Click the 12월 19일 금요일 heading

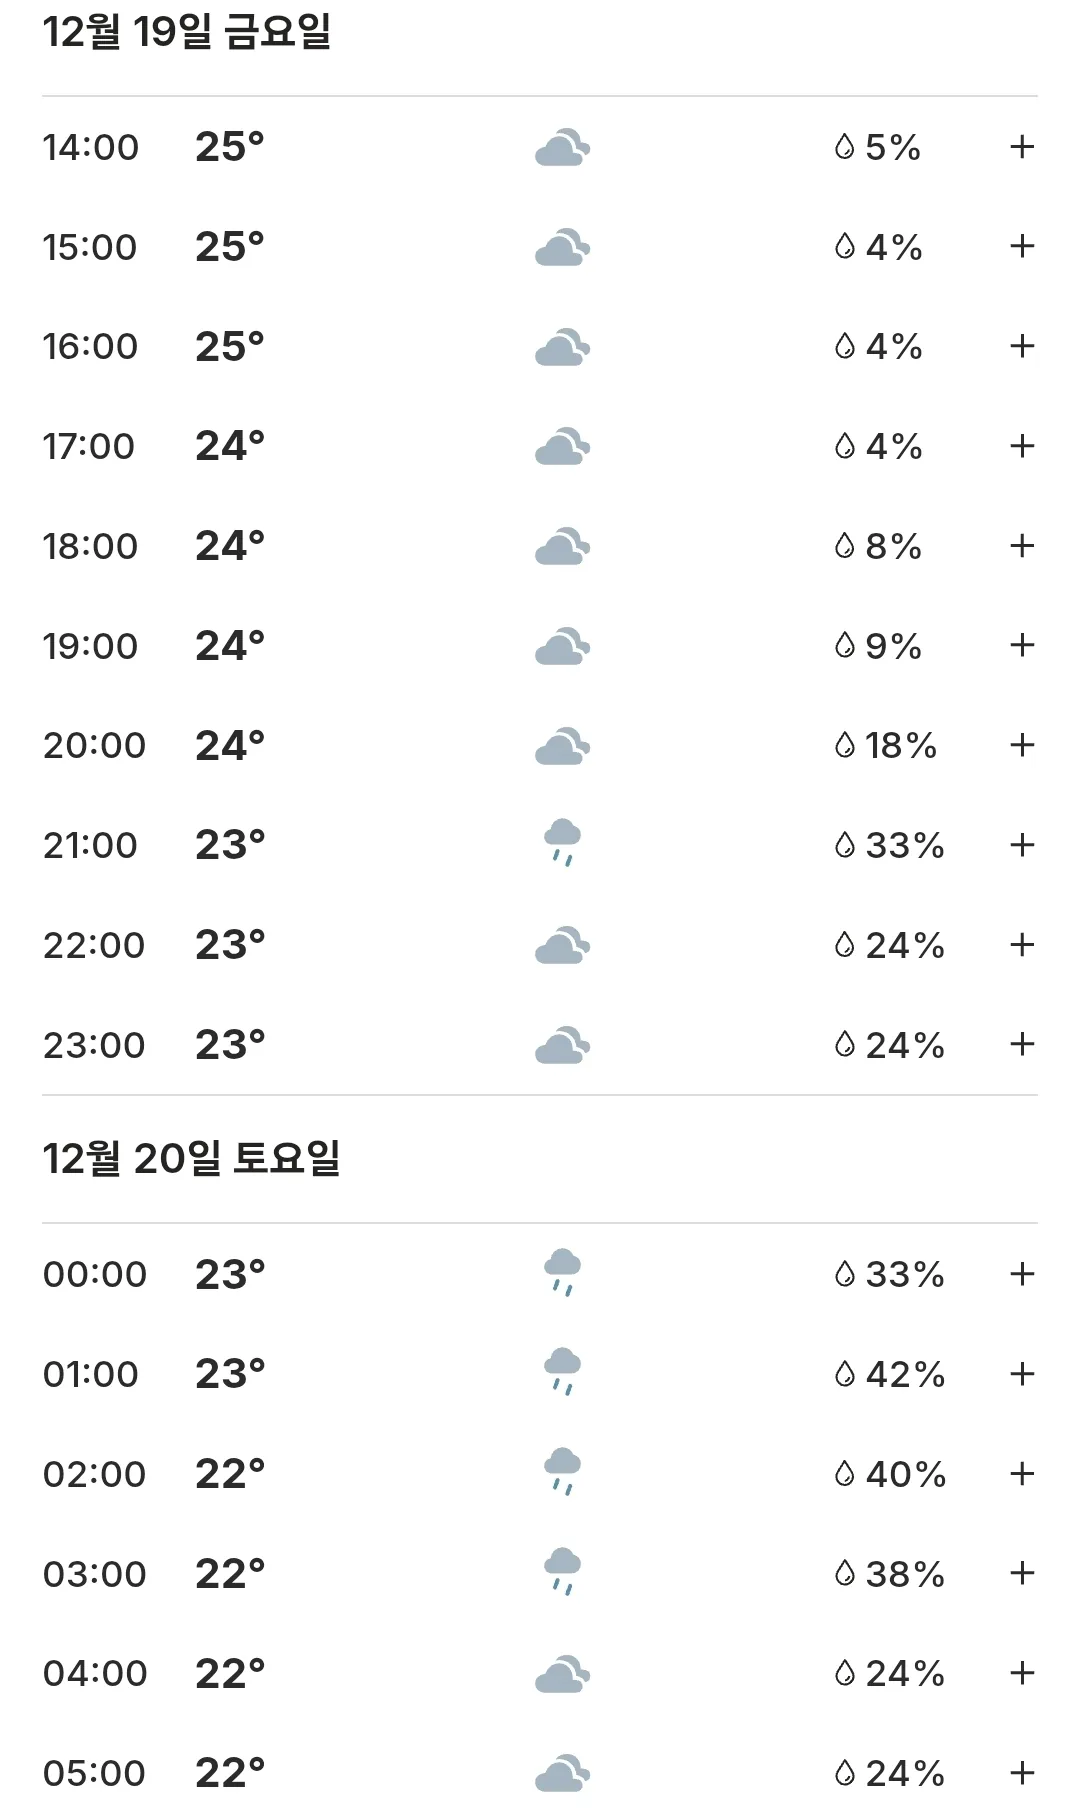(x=187, y=32)
